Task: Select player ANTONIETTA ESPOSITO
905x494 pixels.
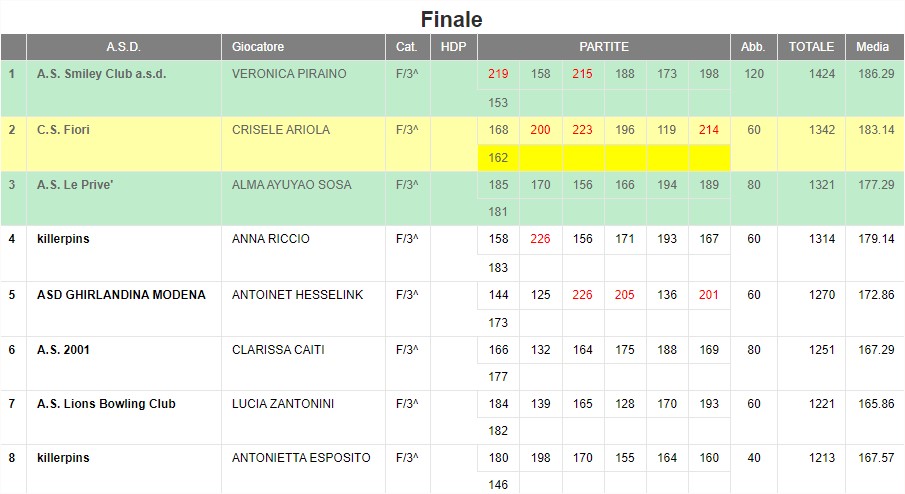Action: 301,458
